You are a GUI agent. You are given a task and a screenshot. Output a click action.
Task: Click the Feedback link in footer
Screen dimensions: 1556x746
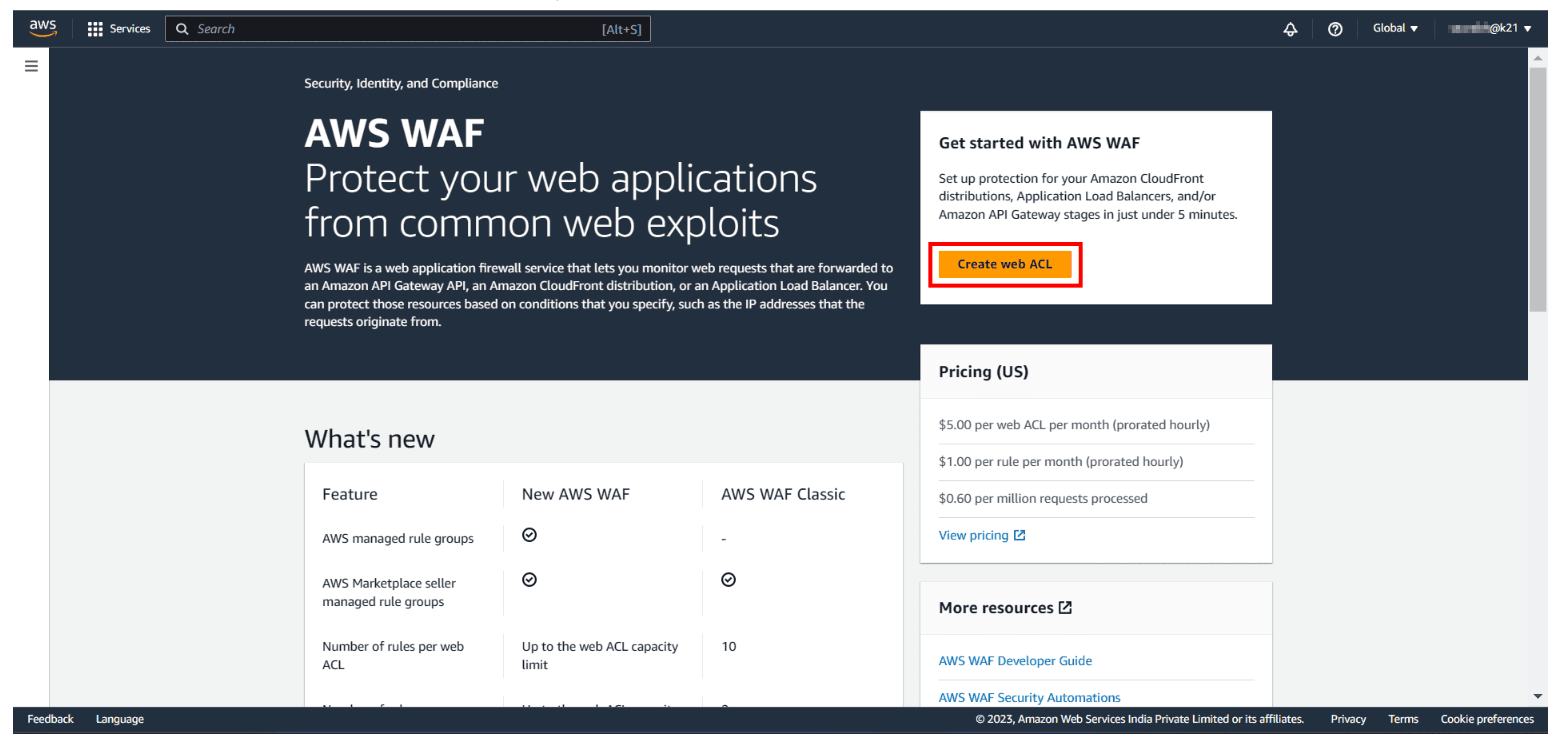pos(50,719)
